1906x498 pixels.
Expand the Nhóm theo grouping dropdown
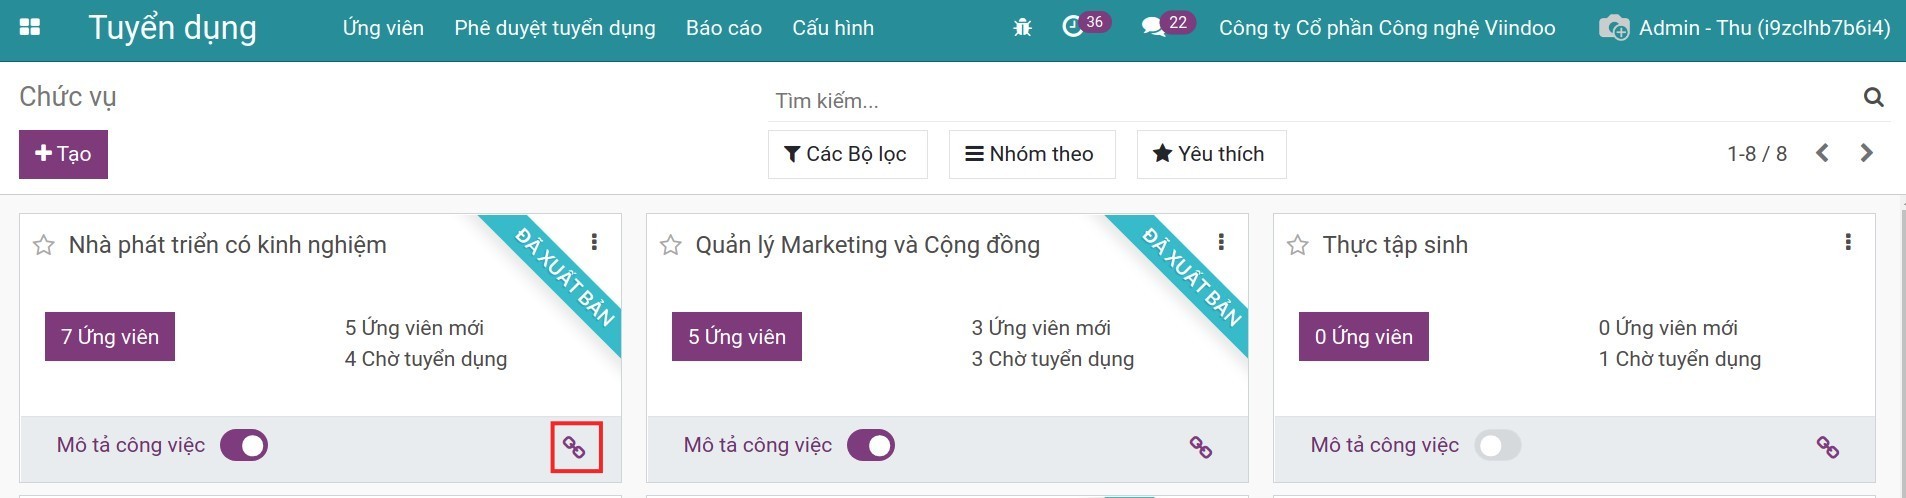pos(1031,154)
